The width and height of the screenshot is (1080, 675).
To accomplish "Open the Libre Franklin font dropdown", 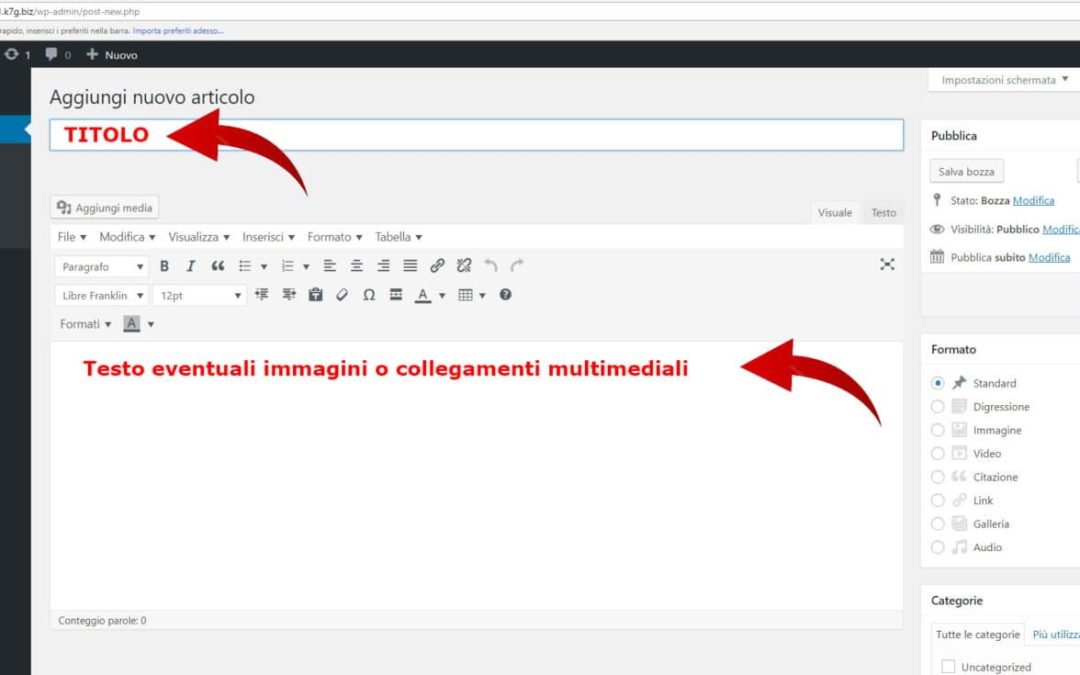I will point(100,296).
